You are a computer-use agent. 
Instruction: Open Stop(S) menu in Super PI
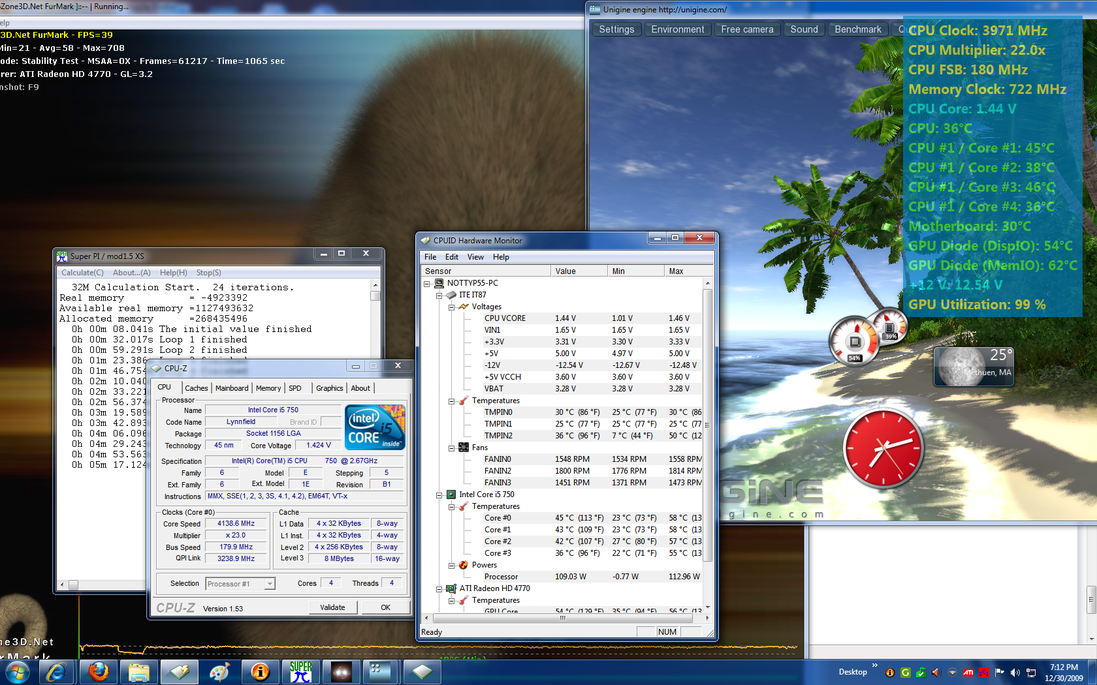coord(208,273)
